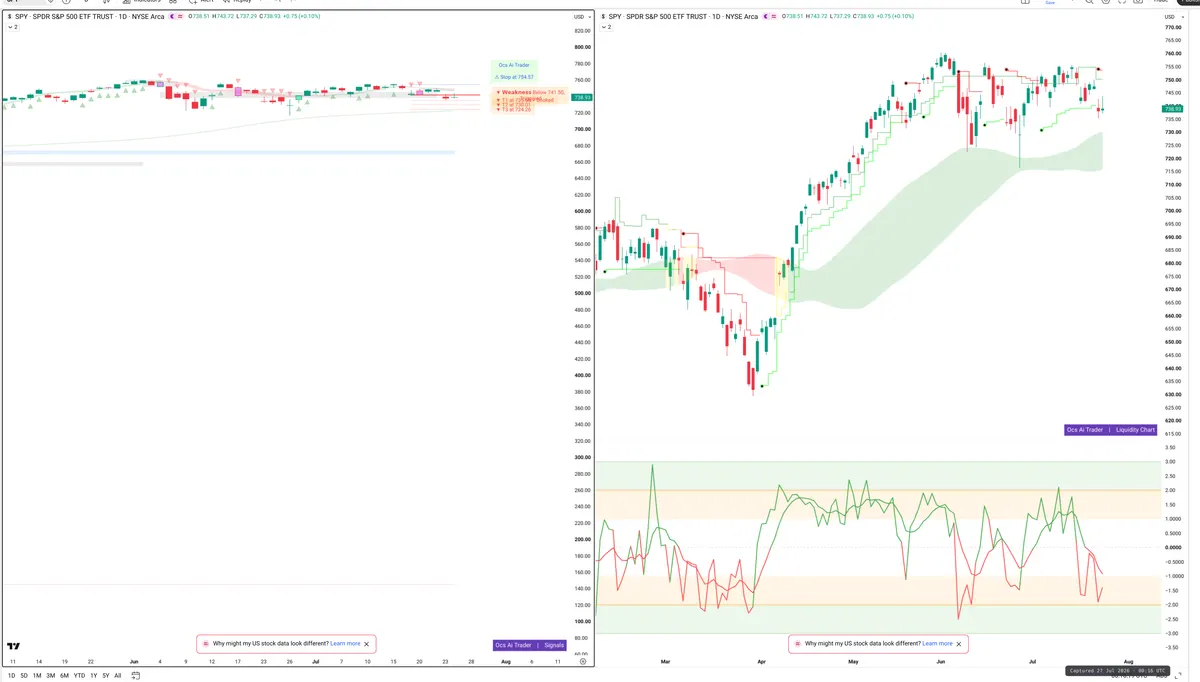Follow Learn more link in left chart notice
Screen dimensions: 1200x682
pos(345,644)
